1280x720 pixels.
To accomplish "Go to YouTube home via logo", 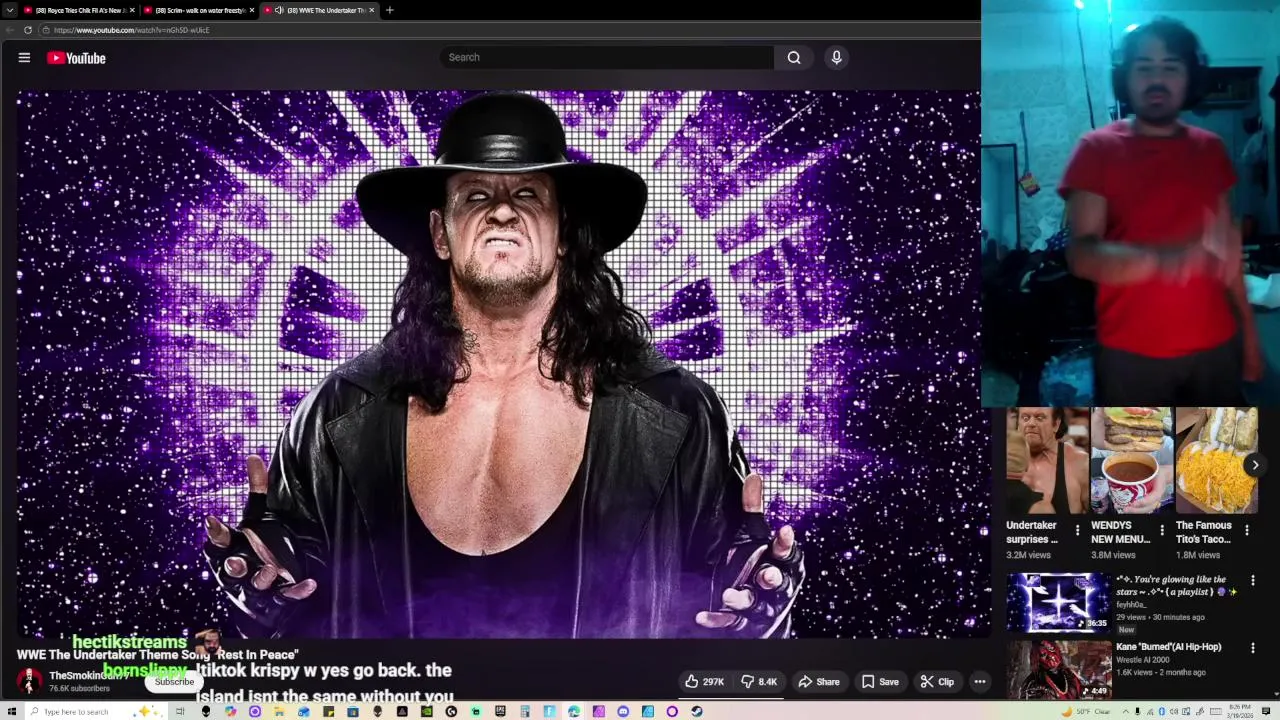I will coord(76,58).
